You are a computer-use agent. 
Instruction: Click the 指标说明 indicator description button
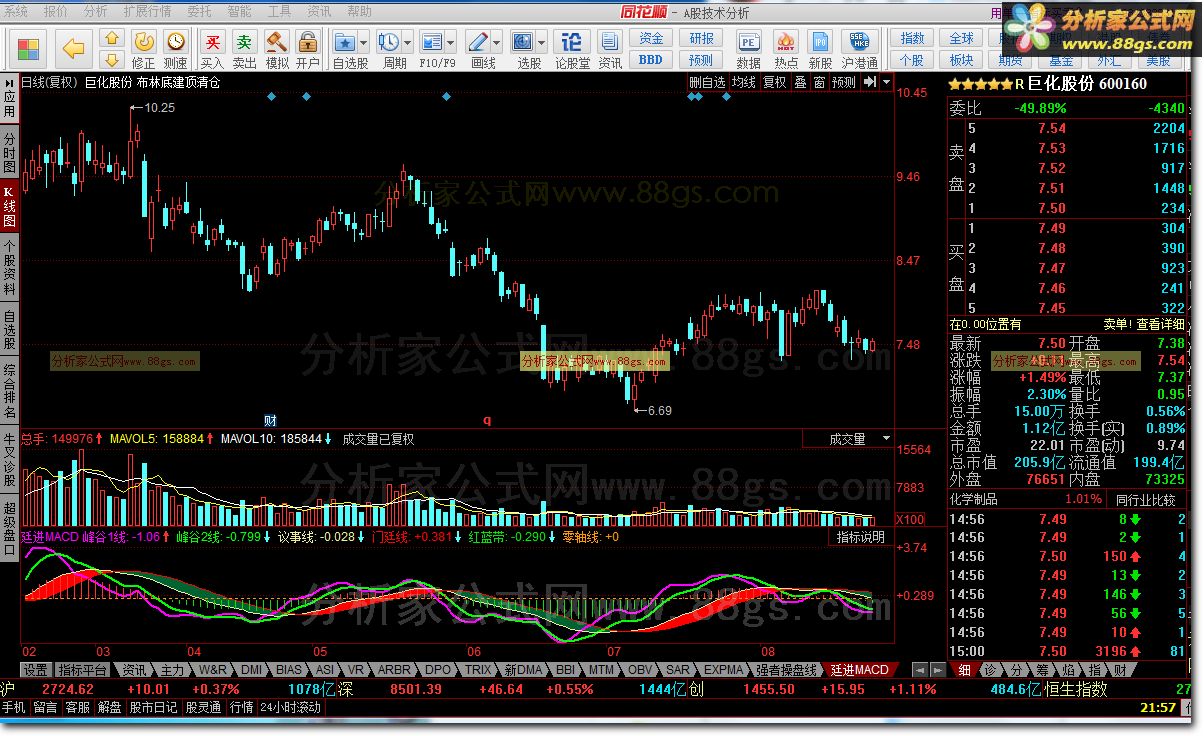pos(860,537)
